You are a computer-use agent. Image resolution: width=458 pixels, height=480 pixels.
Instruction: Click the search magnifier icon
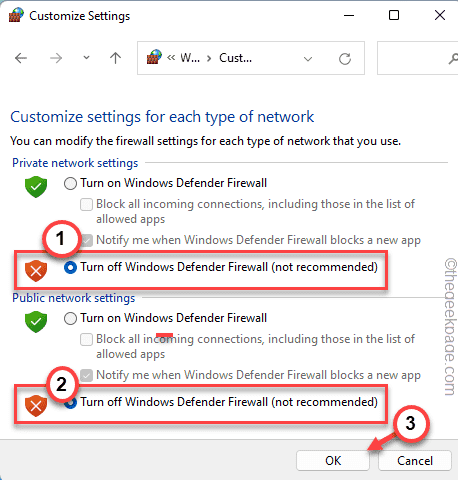[453, 59]
